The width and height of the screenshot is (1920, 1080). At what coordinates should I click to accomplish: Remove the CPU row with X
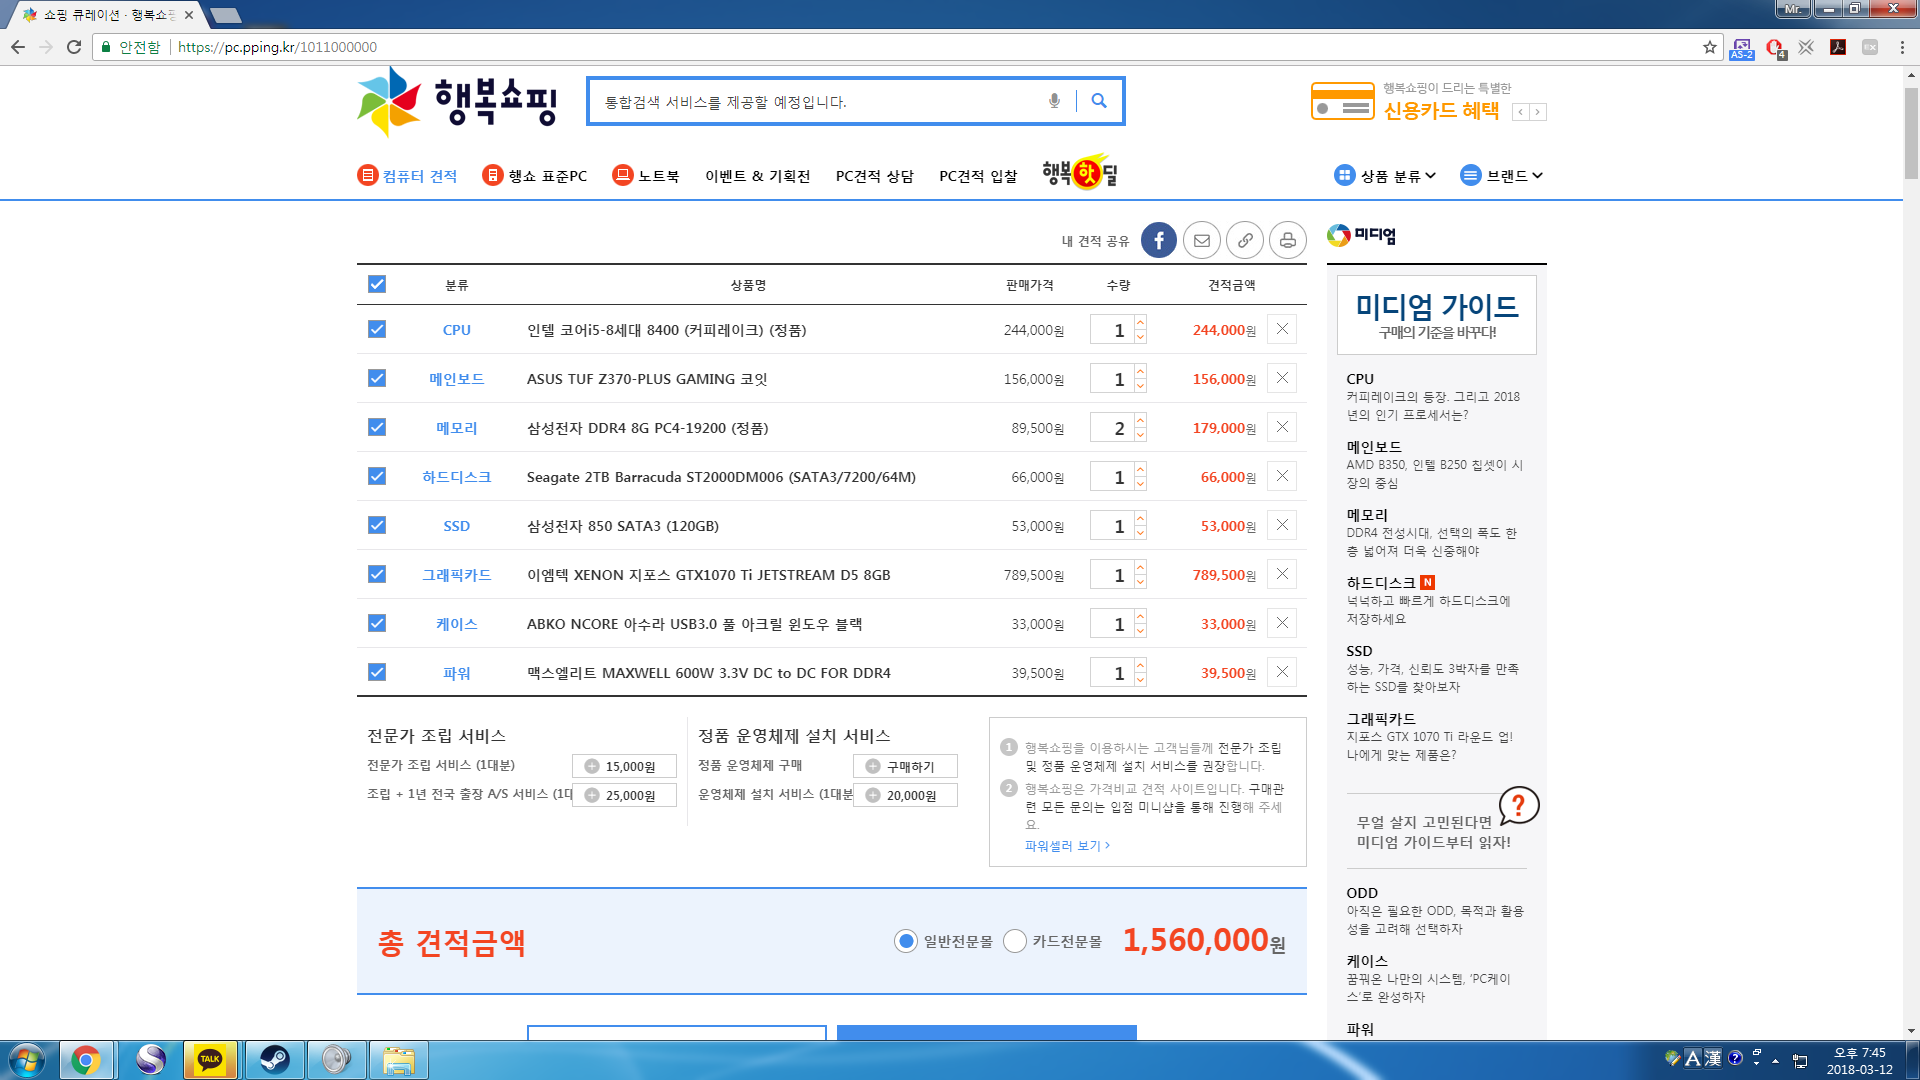click(1282, 329)
